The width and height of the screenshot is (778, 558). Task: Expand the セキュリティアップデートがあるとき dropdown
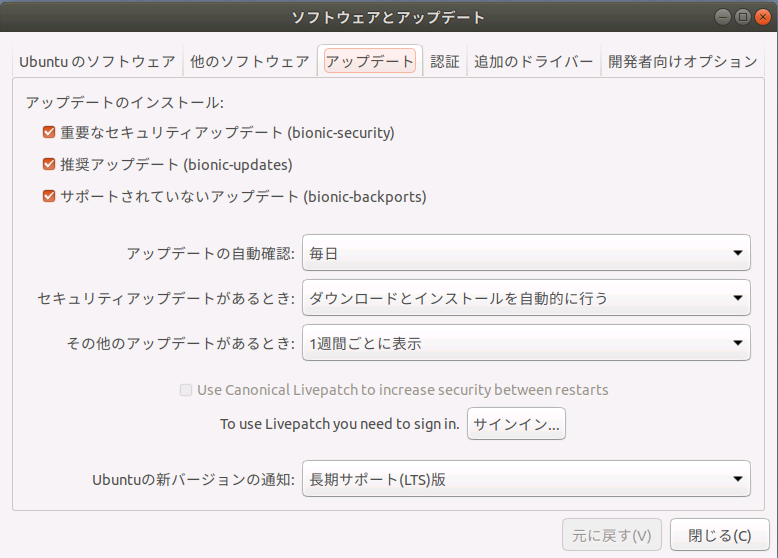pos(526,298)
